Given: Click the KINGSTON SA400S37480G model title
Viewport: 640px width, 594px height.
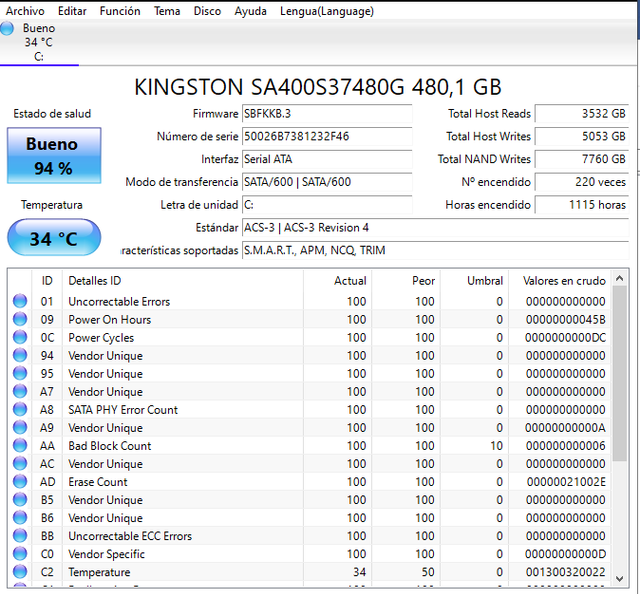Looking at the screenshot, I should pos(318,87).
